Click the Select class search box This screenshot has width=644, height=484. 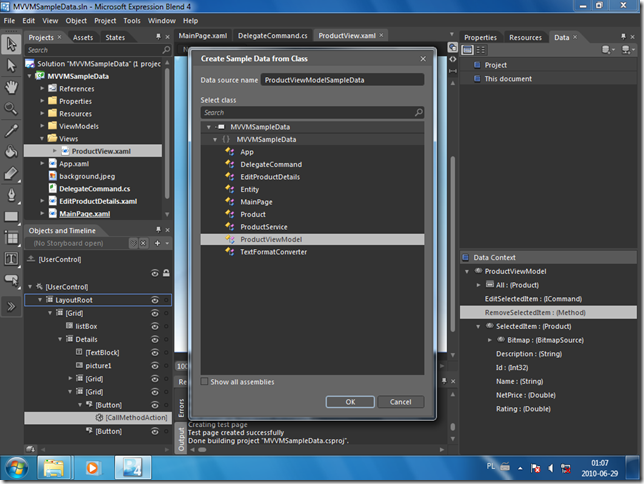pos(312,113)
